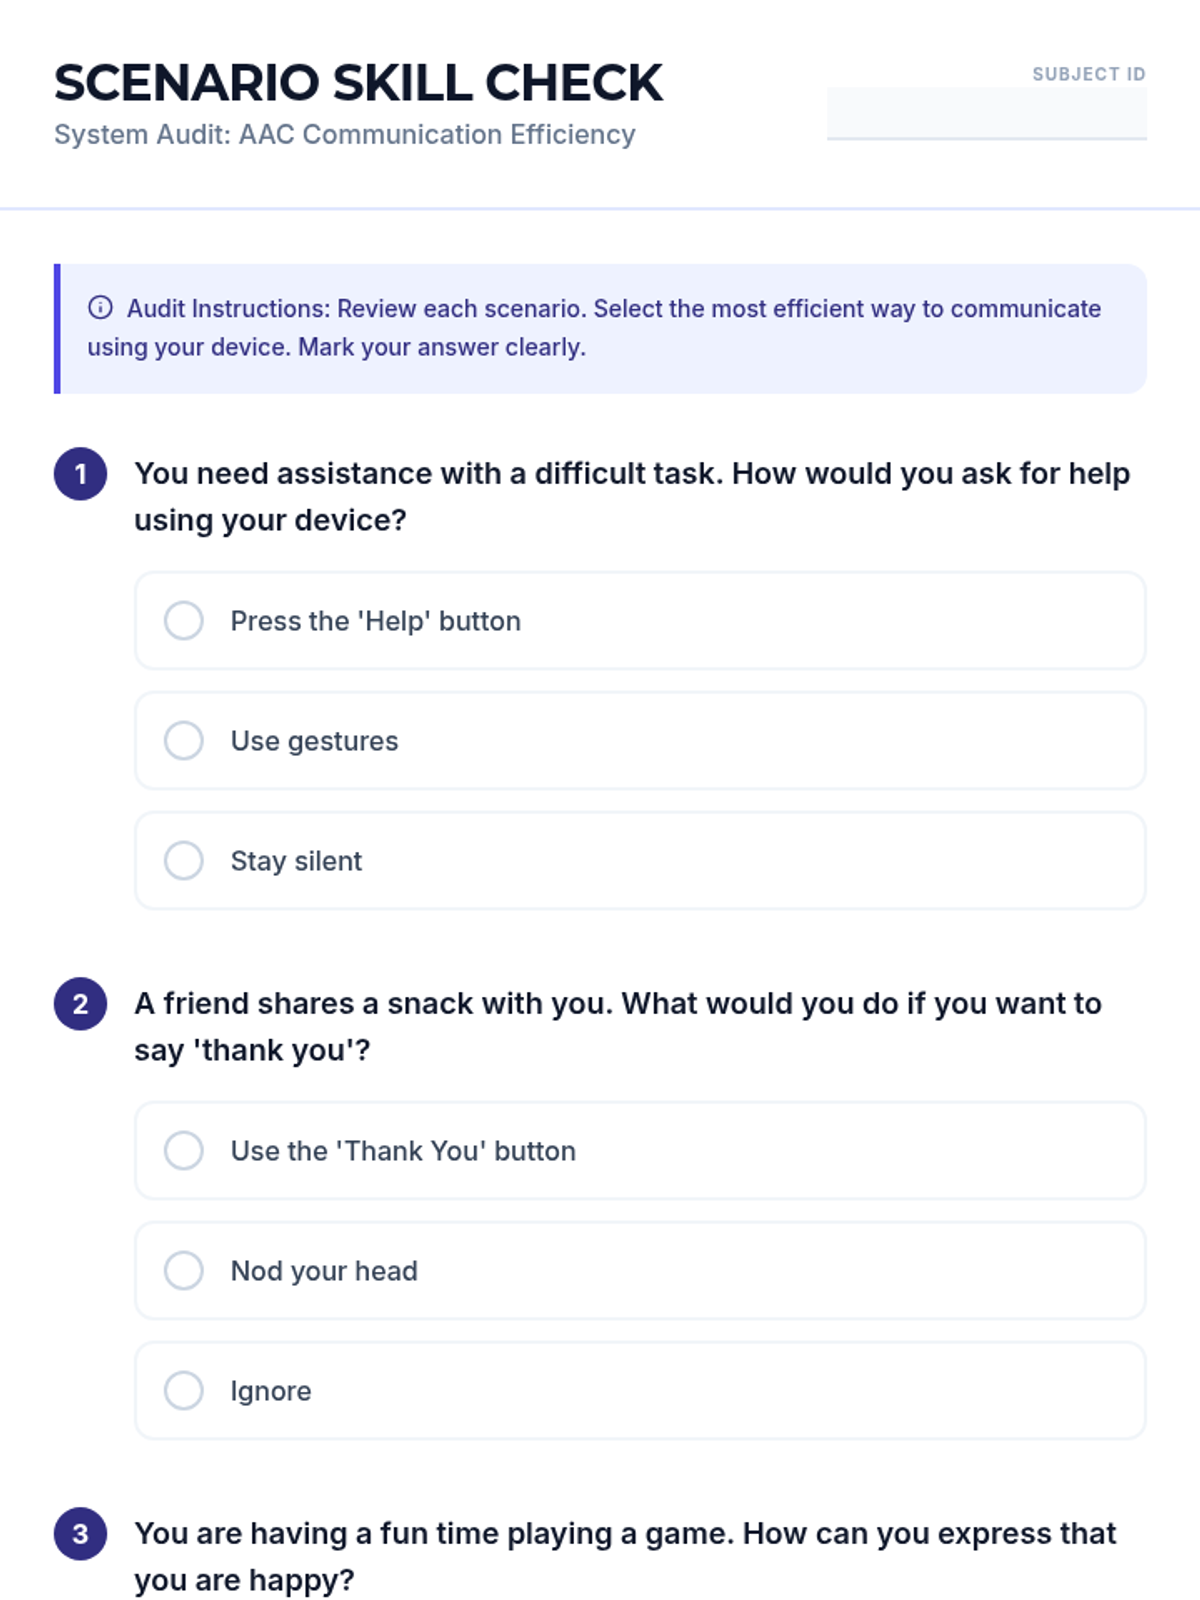1200x1600 pixels.
Task: Click the Scenario Skill Check heading
Action: [358, 83]
